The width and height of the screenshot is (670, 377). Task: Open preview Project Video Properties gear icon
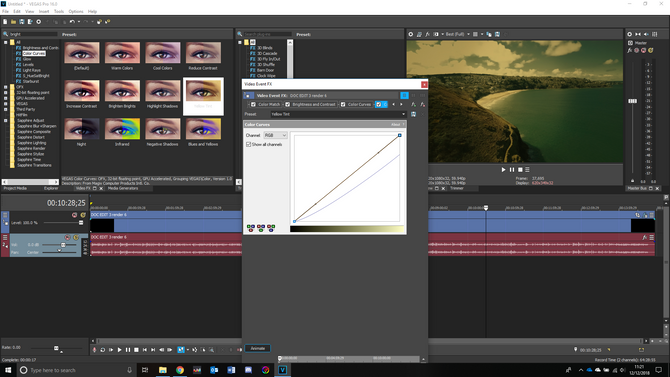(411, 34)
